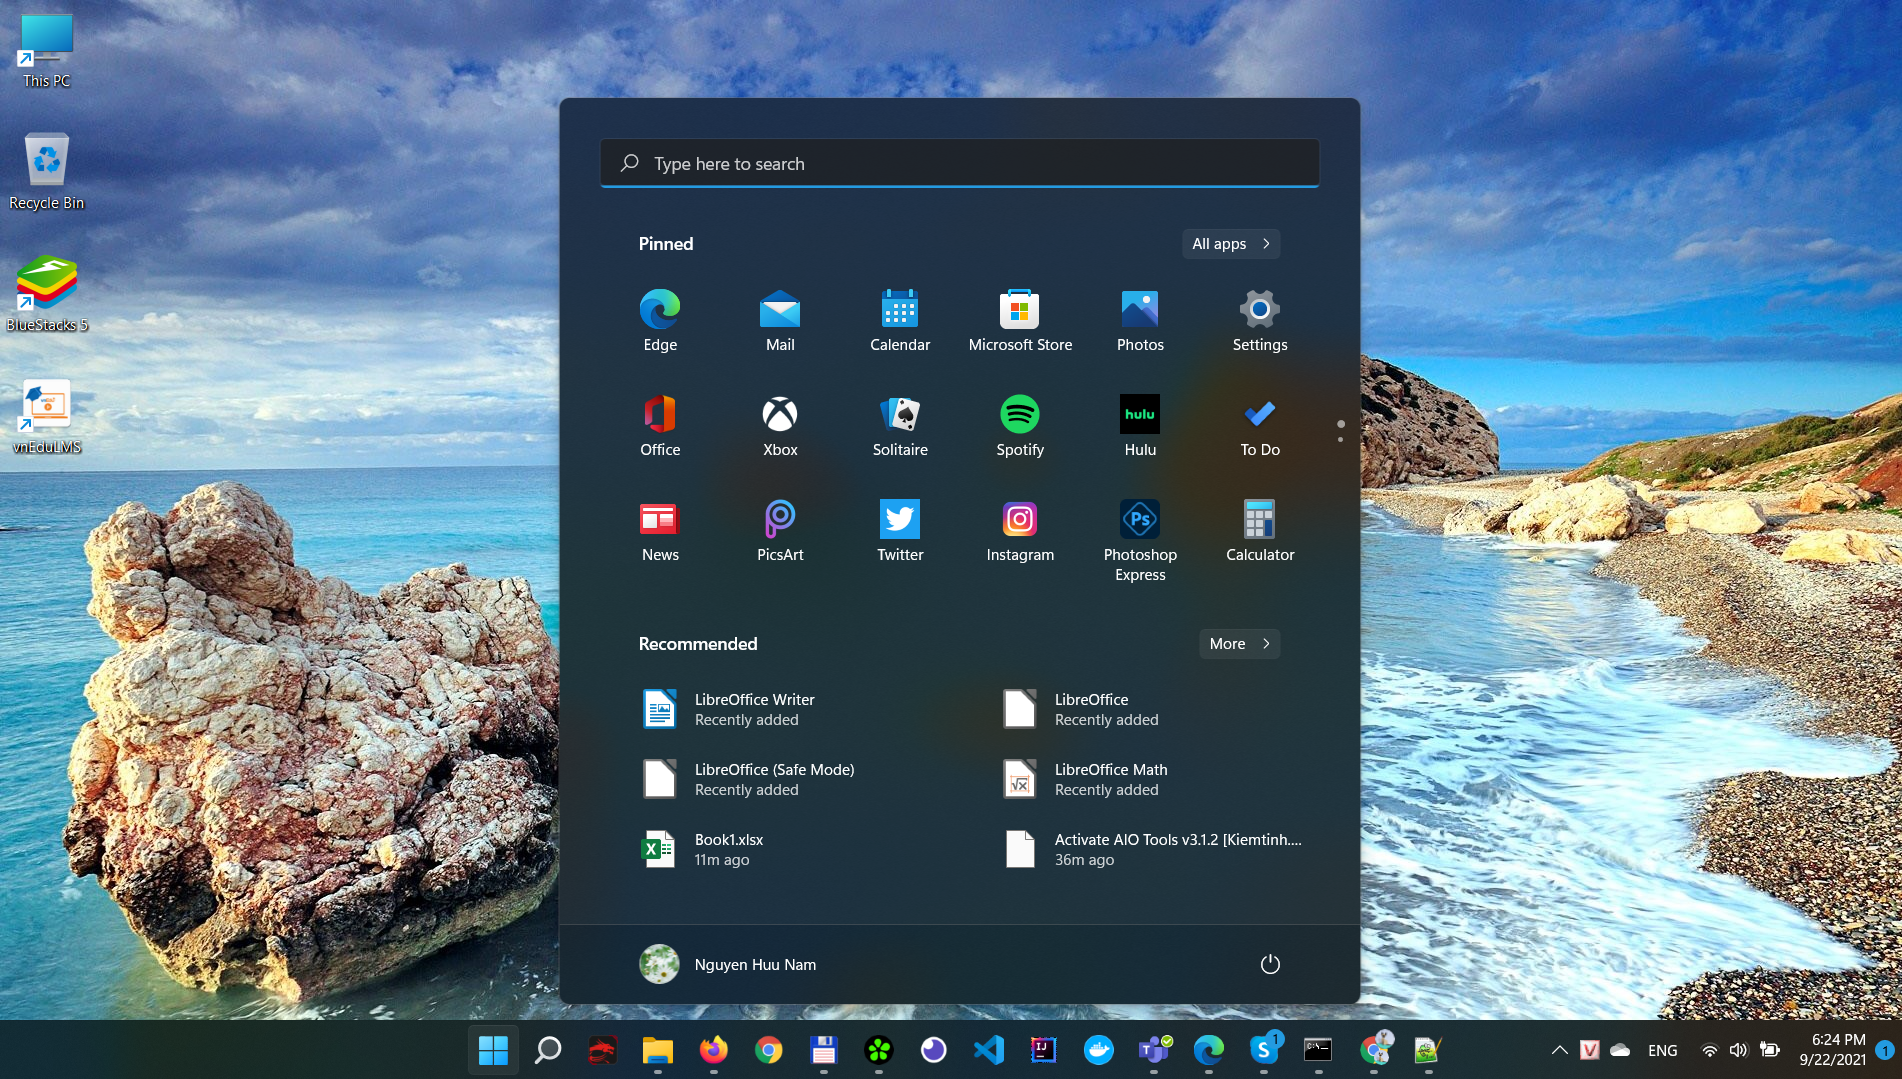
Task: Expand More recommended items
Action: (x=1239, y=644)
